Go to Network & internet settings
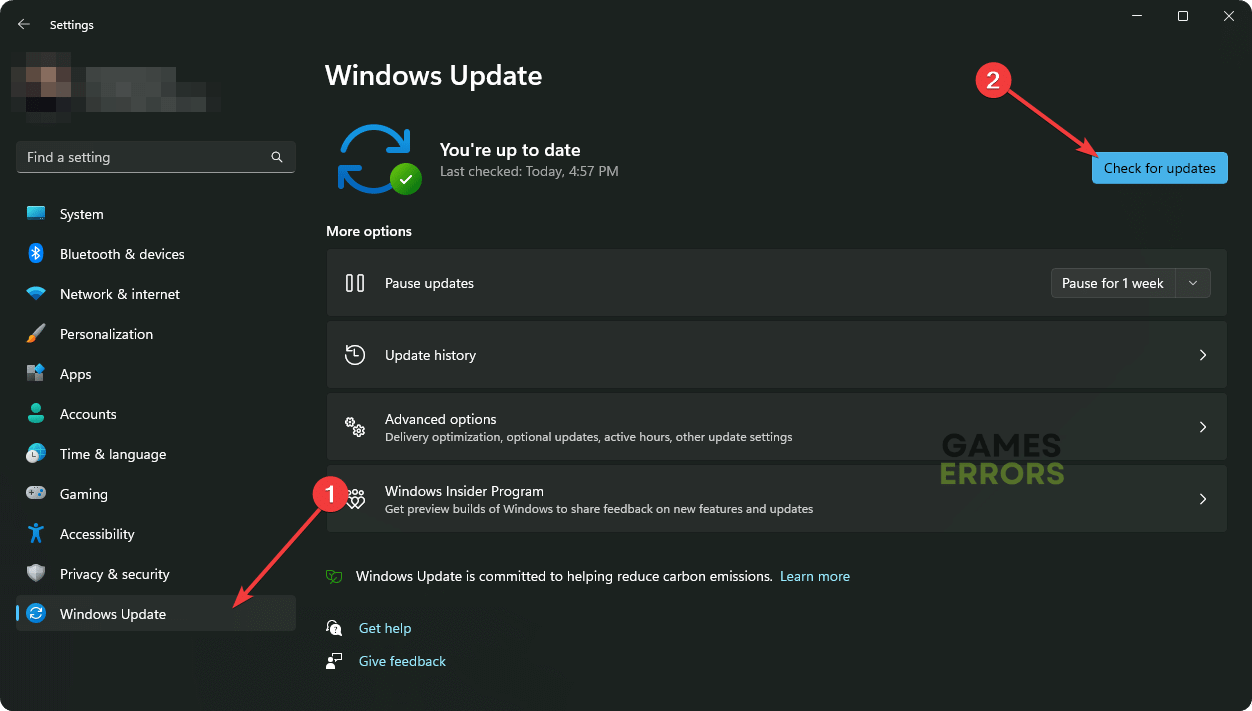The width and height of the screenshot is (1252, 711). pos(156,294)
